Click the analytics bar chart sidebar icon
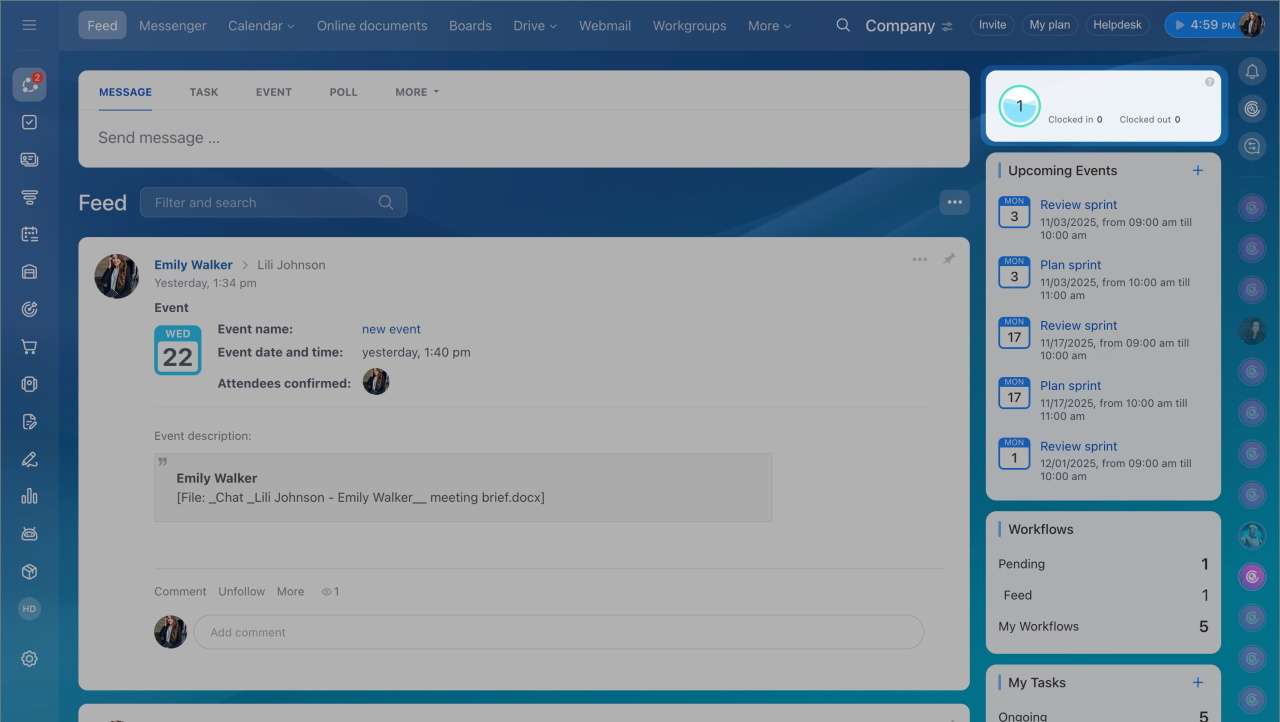 29,496
